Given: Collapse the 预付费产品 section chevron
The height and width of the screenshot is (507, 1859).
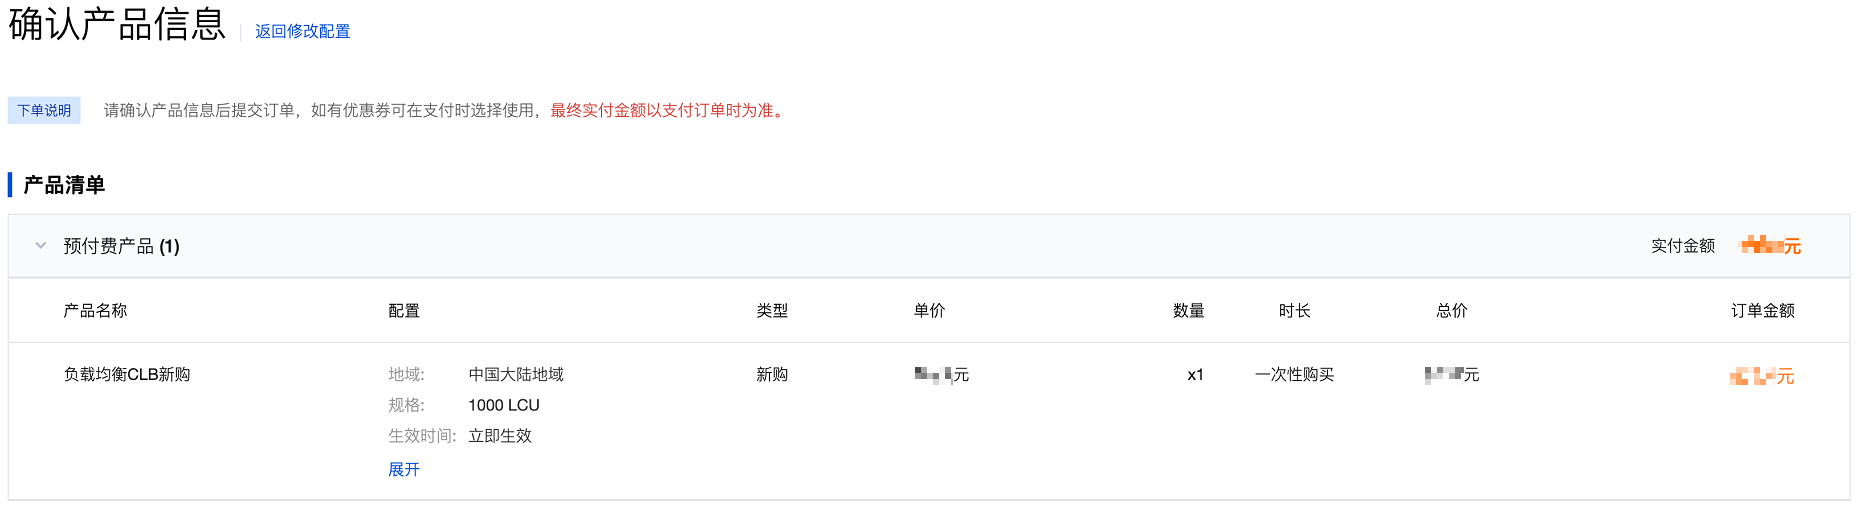Looking at the screenshot, I should tap(40, 245).
